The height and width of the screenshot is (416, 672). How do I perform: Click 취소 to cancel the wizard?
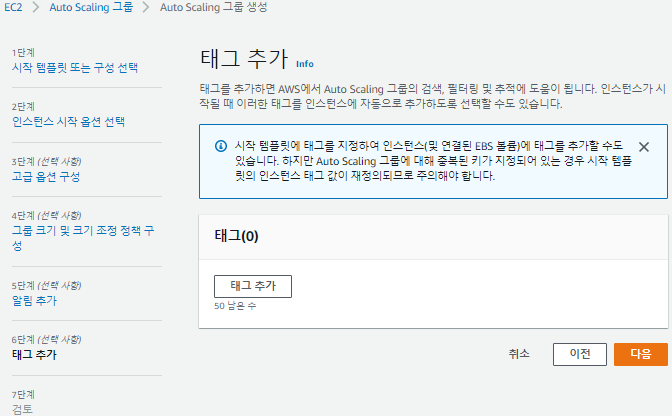coord(519,354)
